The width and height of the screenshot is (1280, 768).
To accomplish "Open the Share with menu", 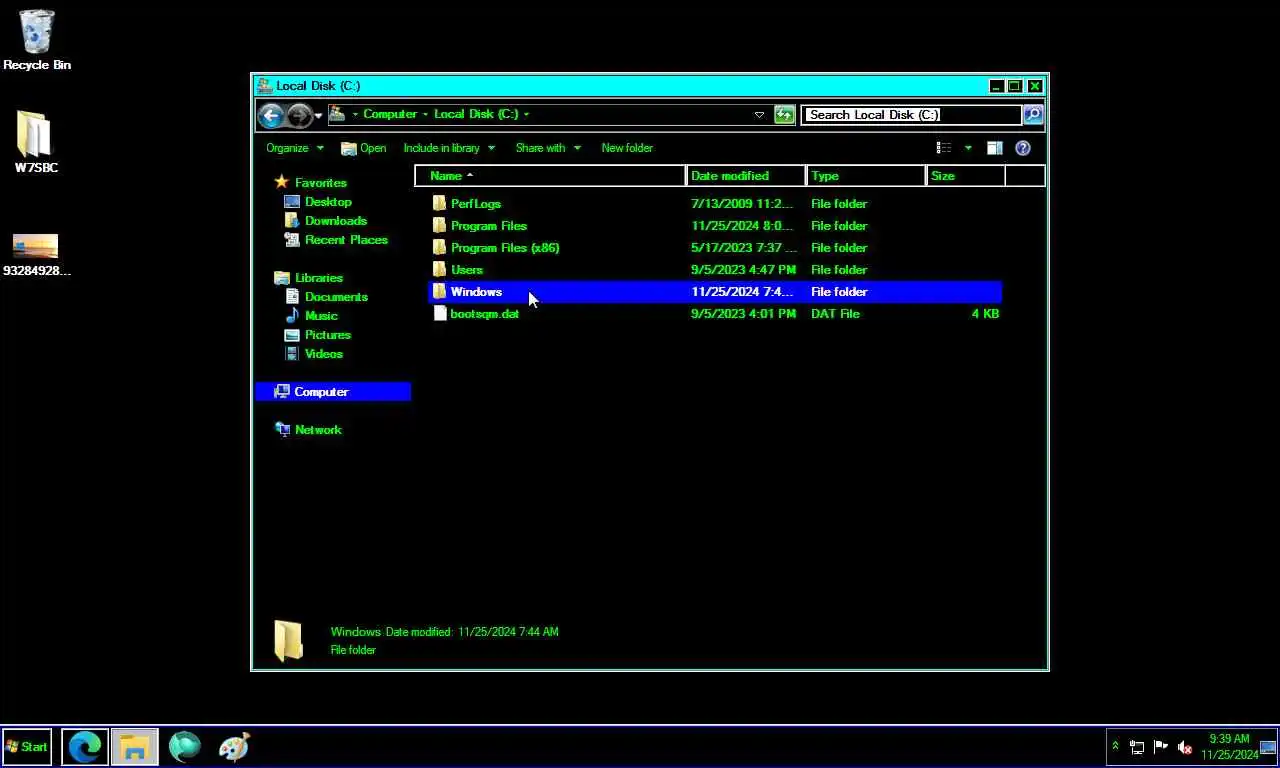I will coord(548,148).
